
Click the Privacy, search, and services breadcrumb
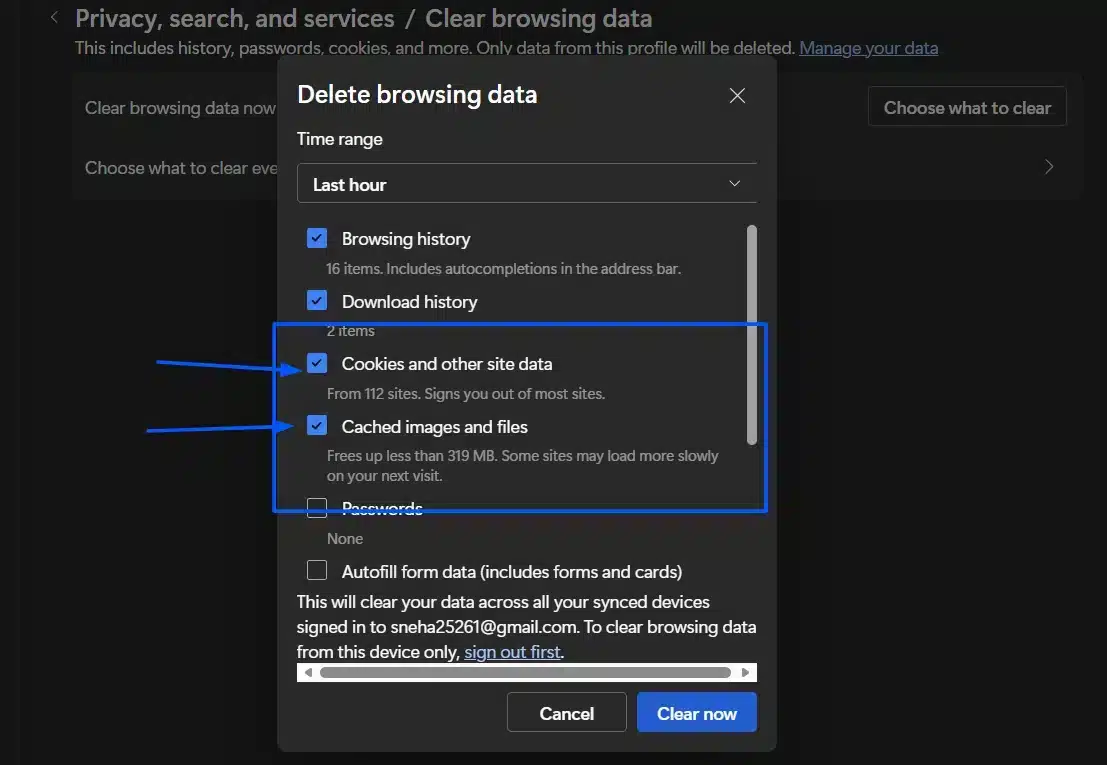(235, 18)
